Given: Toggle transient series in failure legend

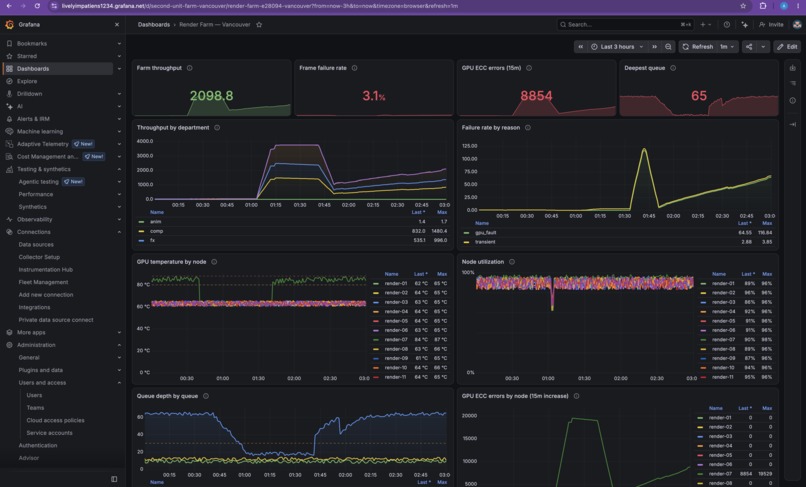Looking at the screenshot, I should (485, 242).
